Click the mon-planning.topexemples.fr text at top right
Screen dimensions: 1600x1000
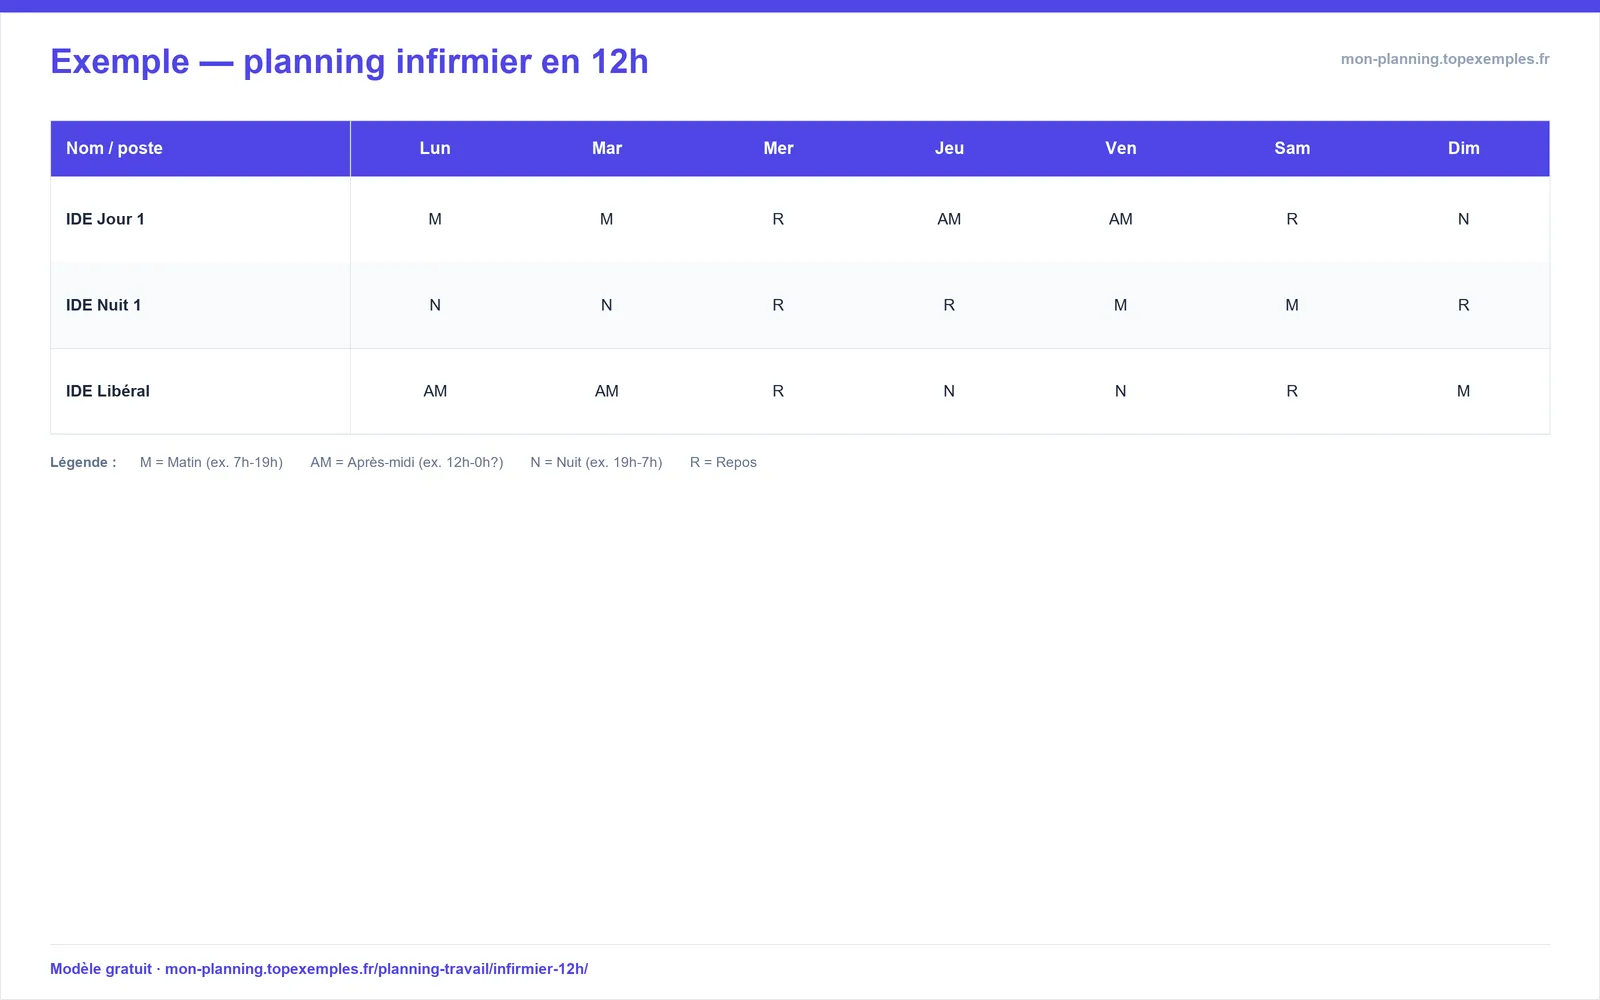(1445, 59)
